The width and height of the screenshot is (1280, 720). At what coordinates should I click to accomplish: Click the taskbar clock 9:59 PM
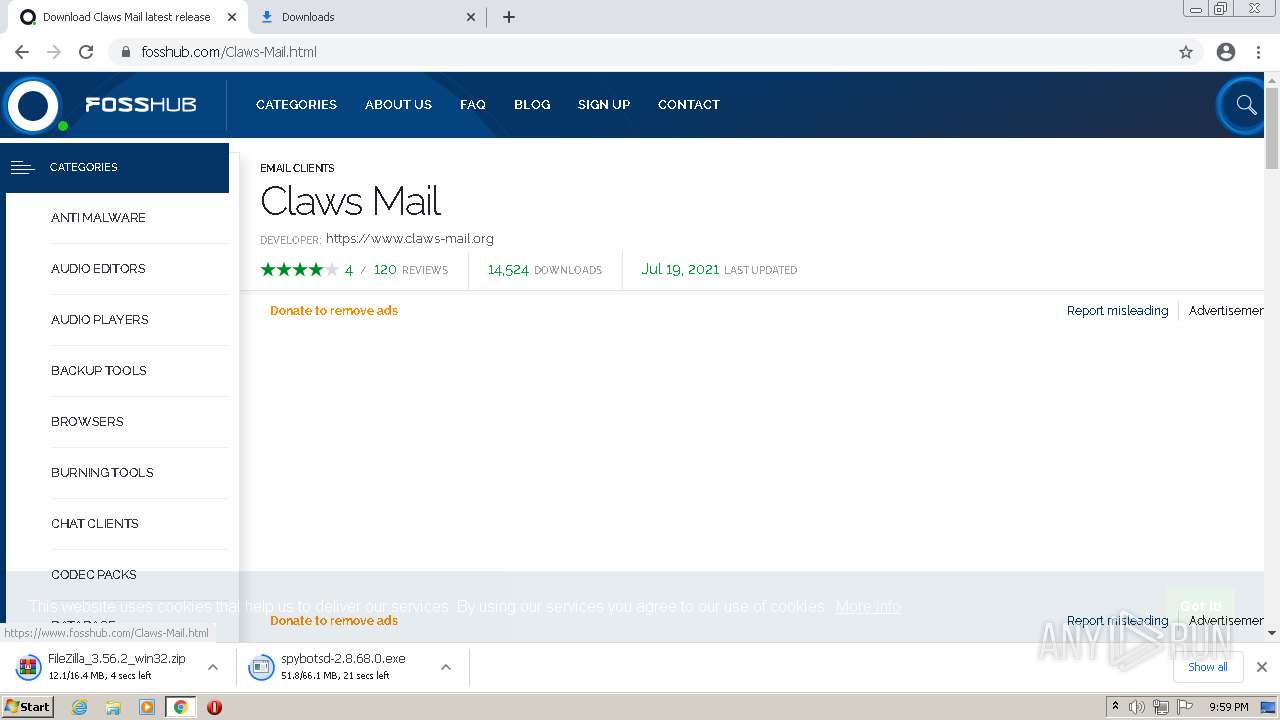(1229, 707)
